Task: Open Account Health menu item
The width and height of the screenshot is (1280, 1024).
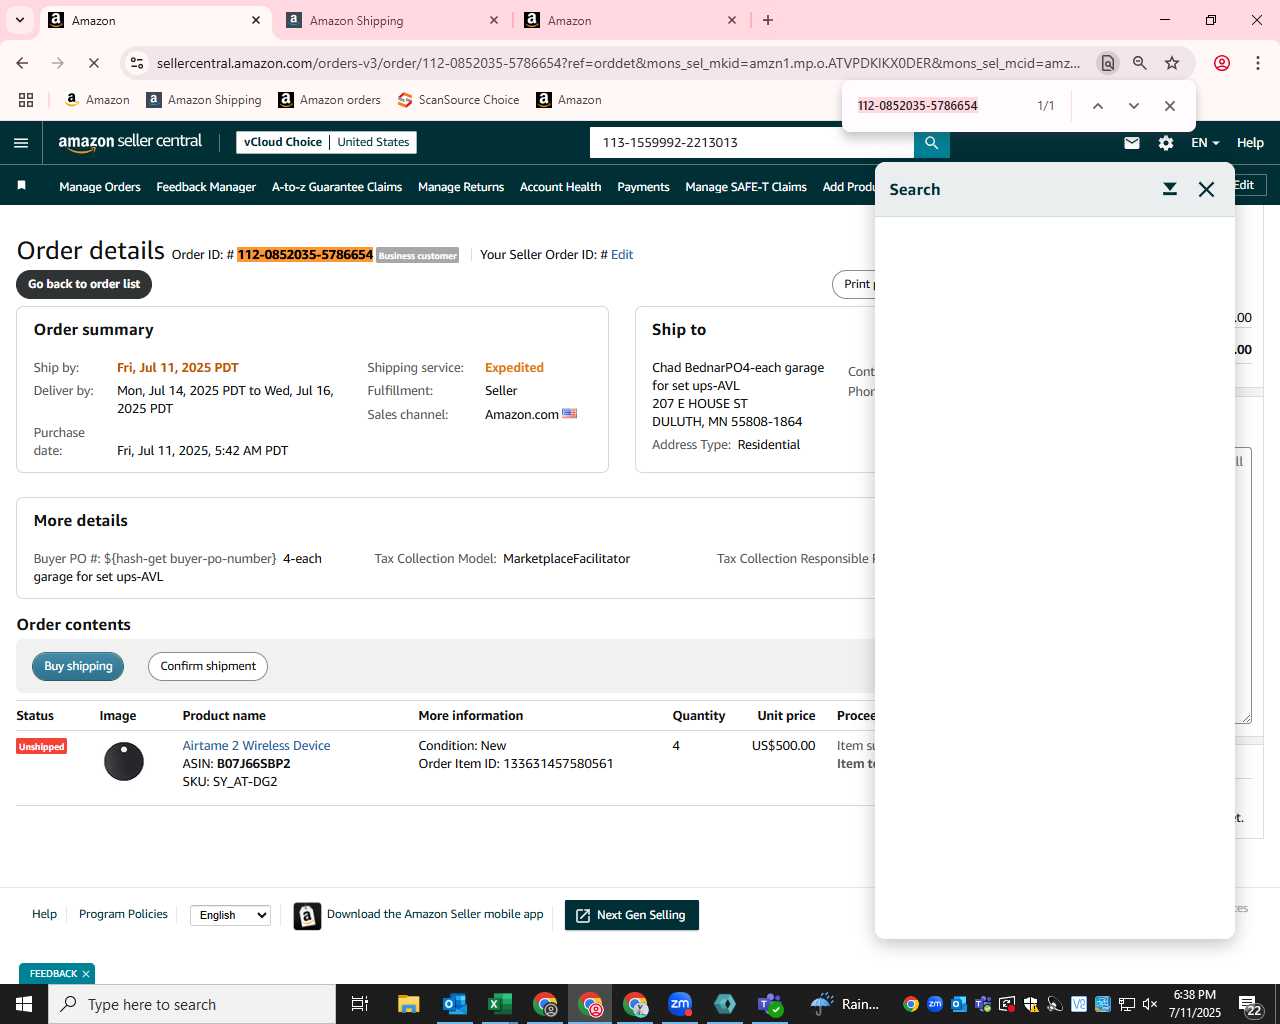Action: pyautogui.click(x=560, y=187)
